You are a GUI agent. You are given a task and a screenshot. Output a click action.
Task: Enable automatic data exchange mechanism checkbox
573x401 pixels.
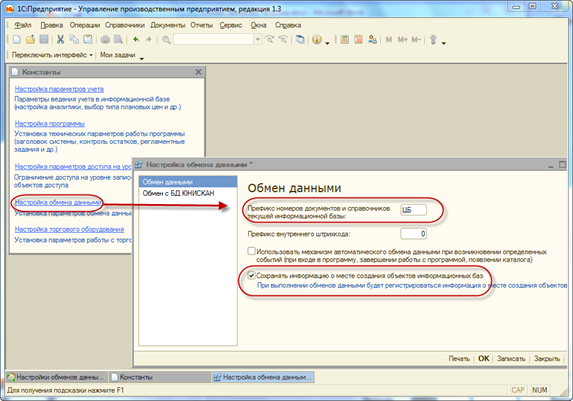[x=251, y=251]
